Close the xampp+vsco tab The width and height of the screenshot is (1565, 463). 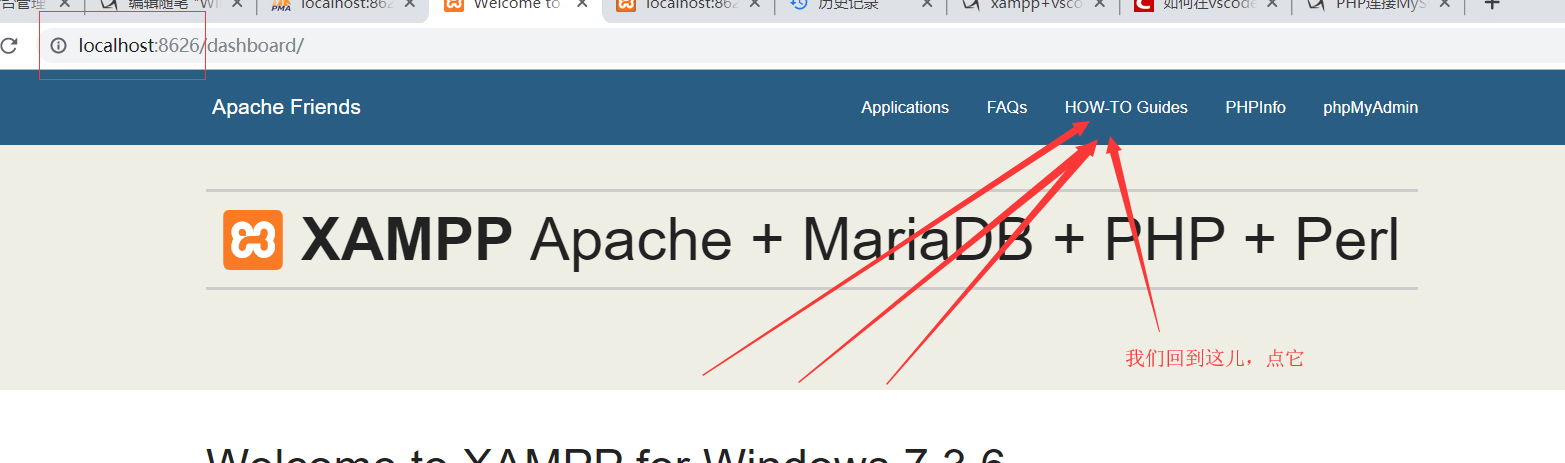tap(1100, 4)
